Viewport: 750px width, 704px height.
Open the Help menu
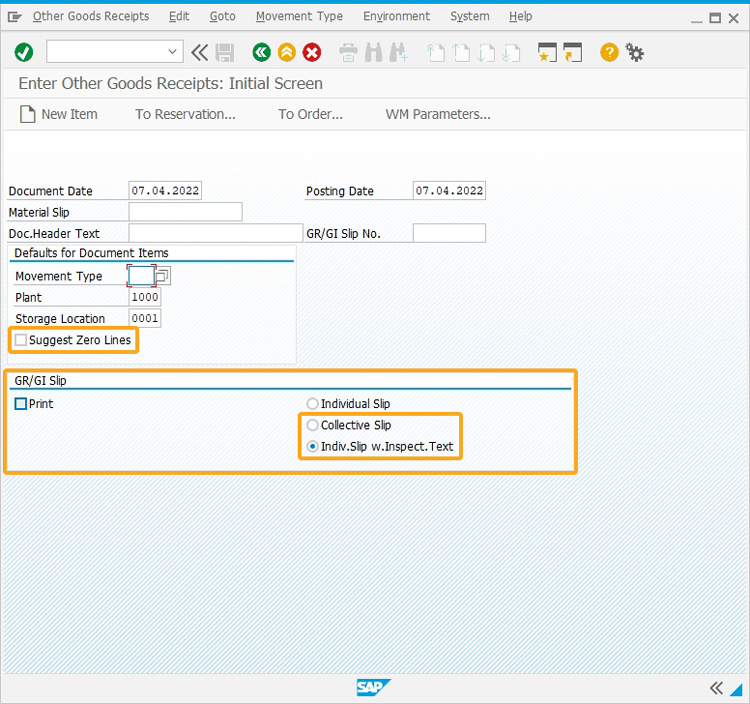(x=520, y=16)
